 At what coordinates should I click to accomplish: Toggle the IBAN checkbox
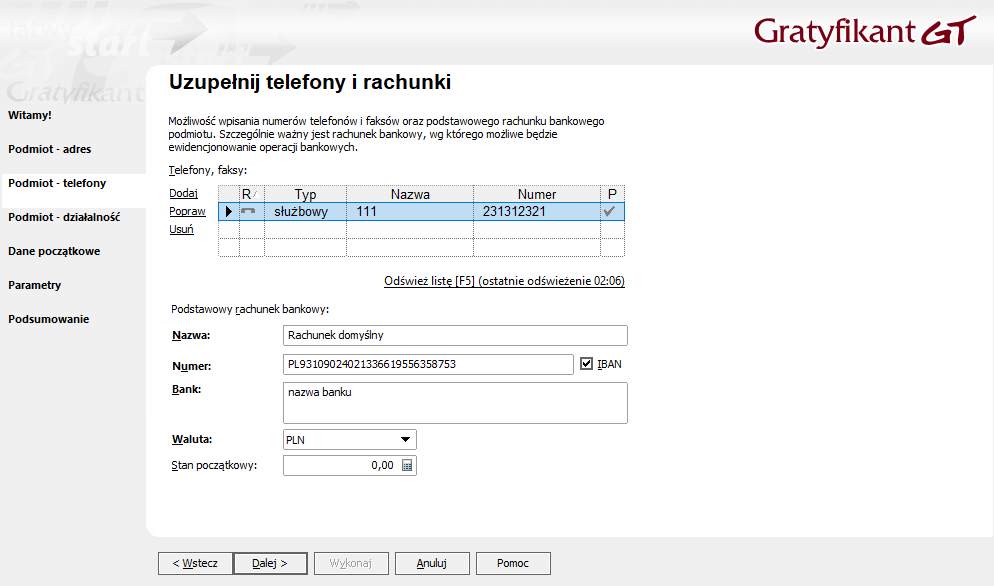coord(586,363)
